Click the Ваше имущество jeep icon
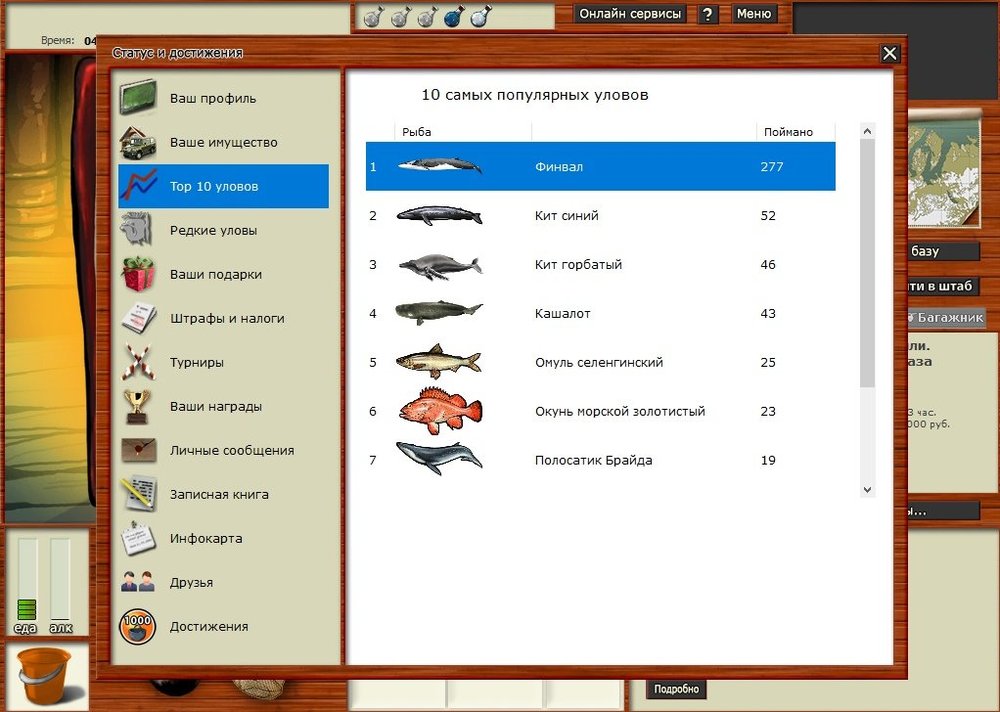The width and height of the screenshot is (1000, 712). click(138, 142)
